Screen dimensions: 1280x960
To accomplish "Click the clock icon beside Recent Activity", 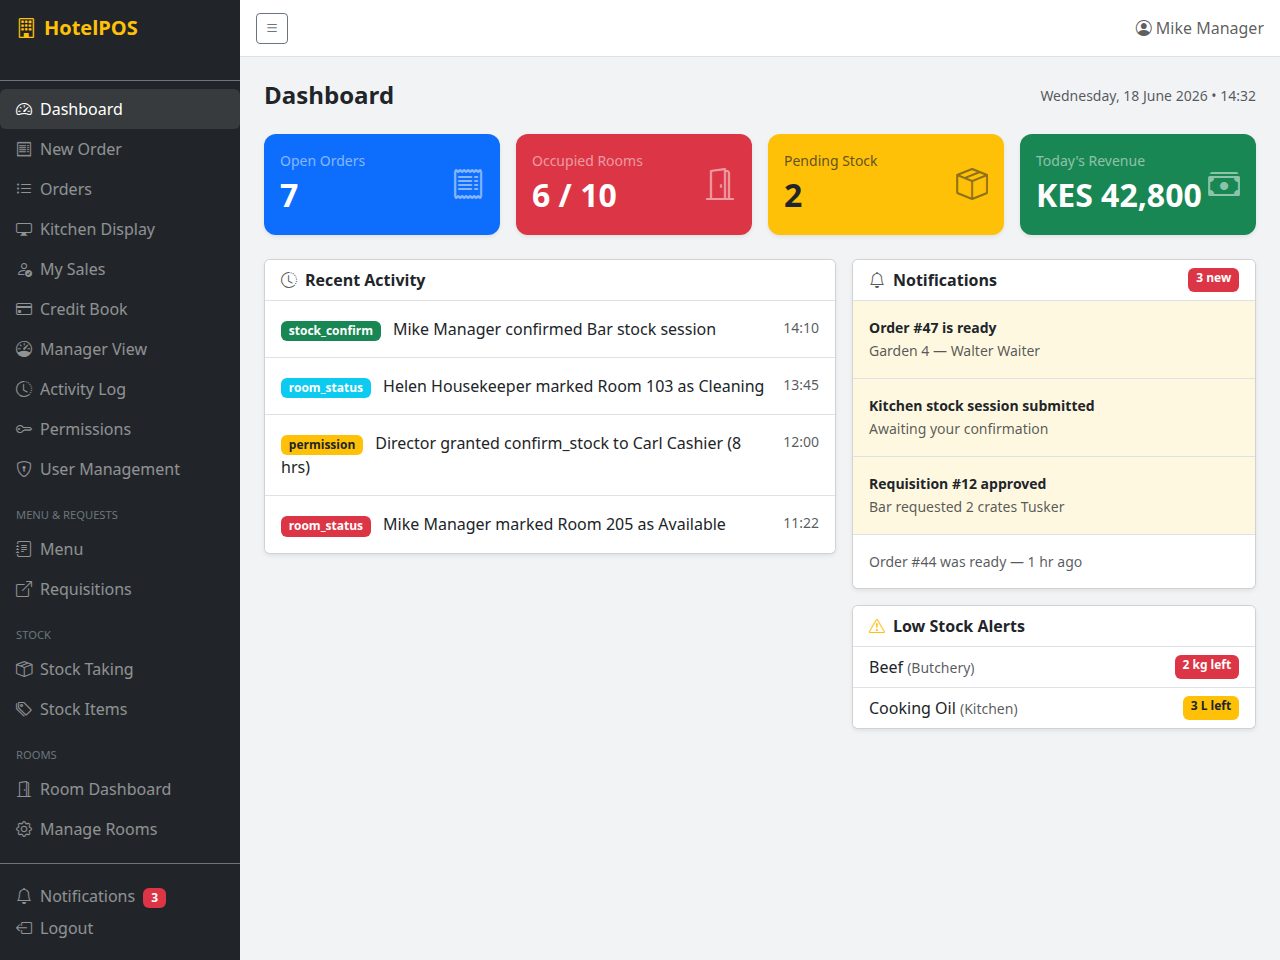I will pos(289,280).
